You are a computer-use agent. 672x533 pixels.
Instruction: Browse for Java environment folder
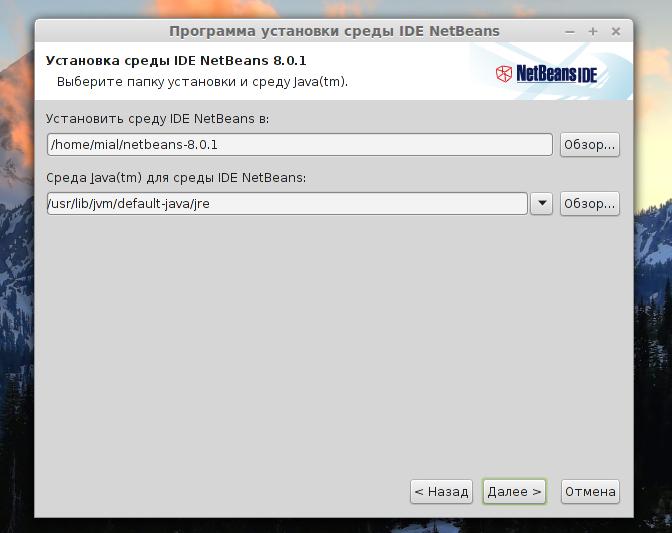pyautogui.click(x=589, y=204)
